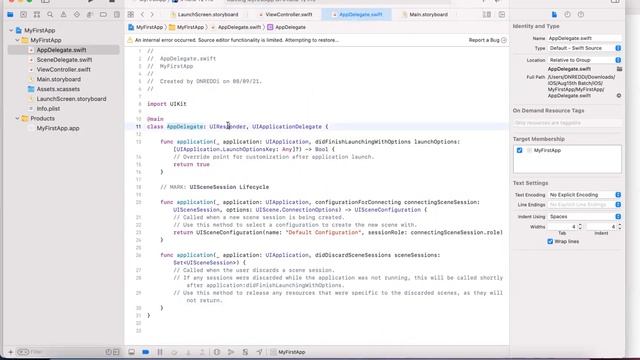
Task: Click AppDelegate class in jump bar
Action: (x=287, y=27)
